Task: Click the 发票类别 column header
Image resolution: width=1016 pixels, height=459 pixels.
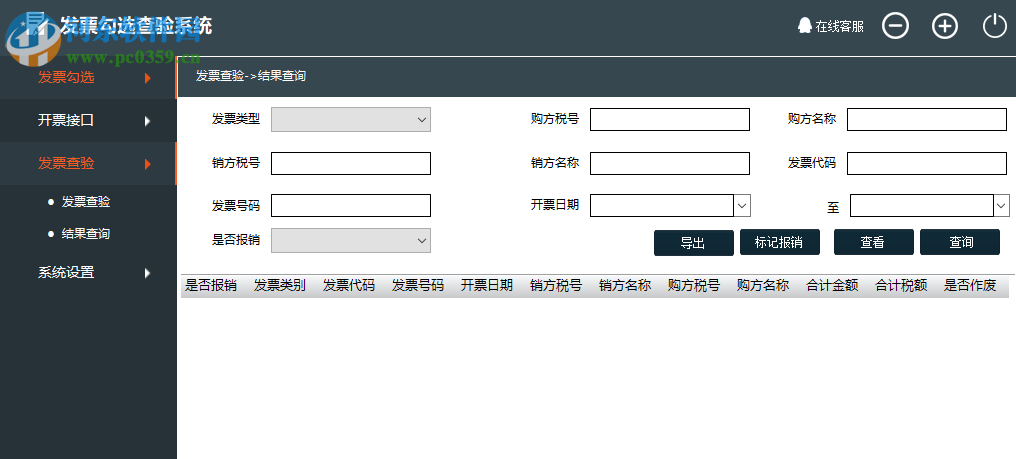Action: (x=279, y=285)
